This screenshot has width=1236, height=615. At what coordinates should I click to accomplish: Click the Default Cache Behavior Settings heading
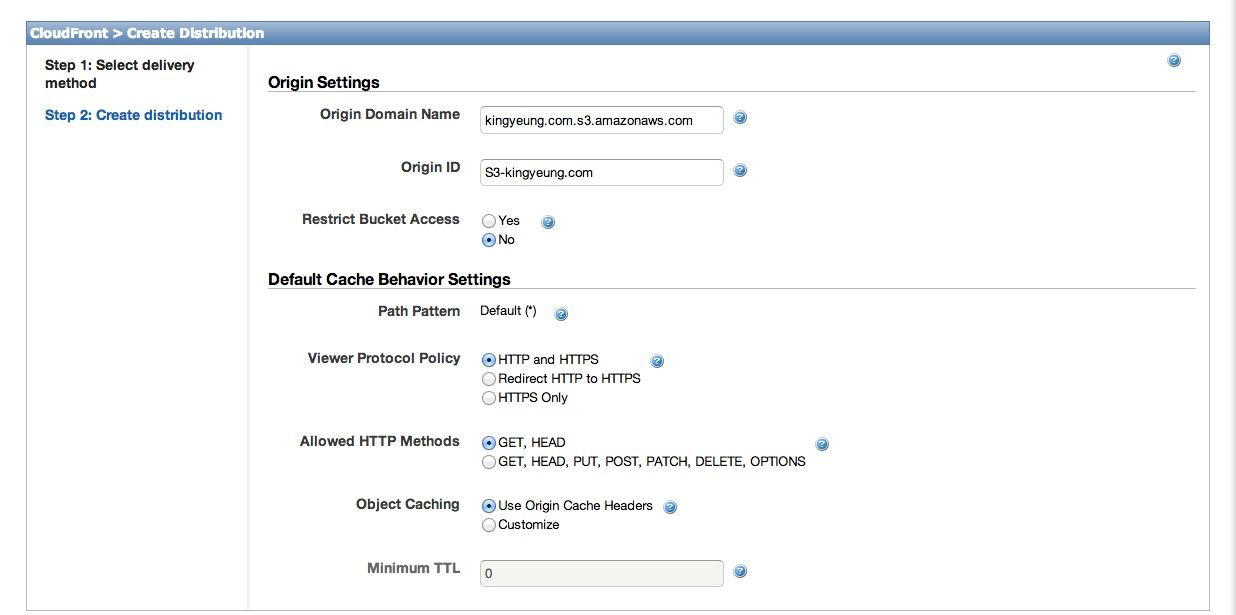[x=389, y=279]
